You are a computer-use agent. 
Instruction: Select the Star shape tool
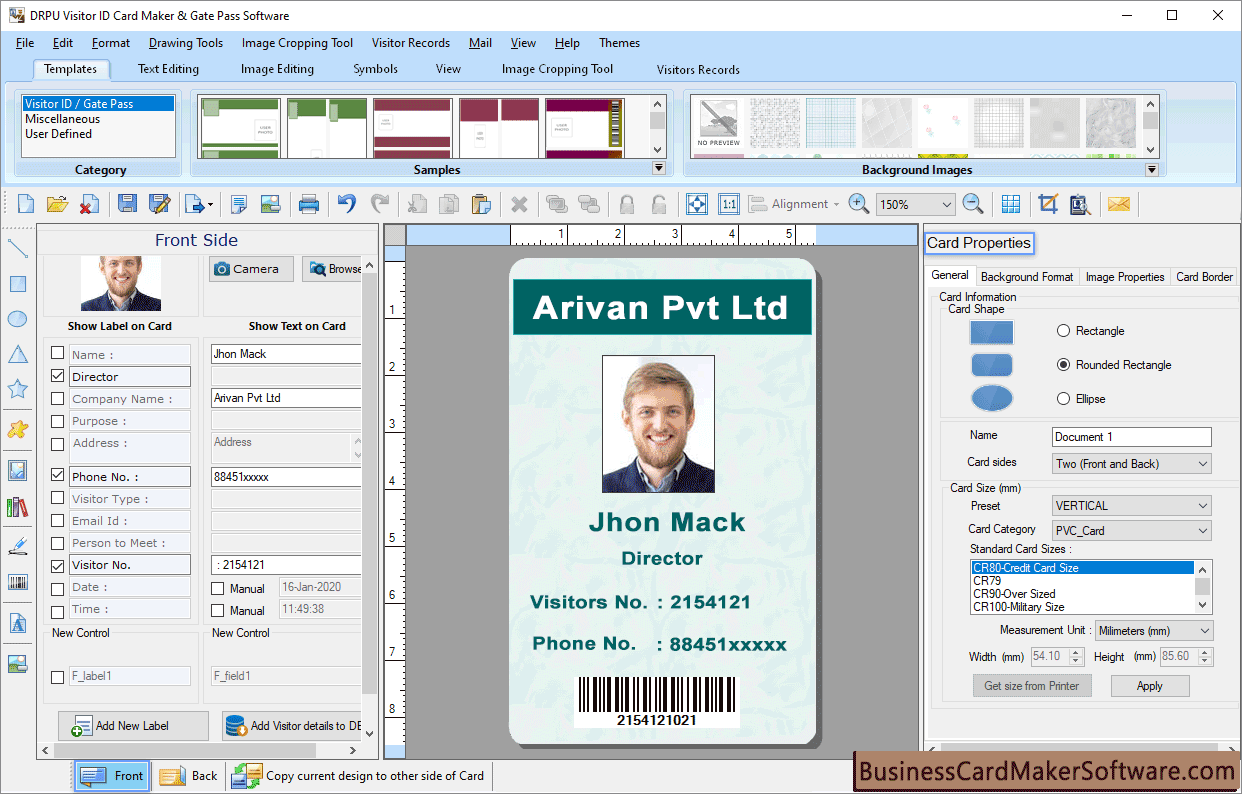[17, 388]
